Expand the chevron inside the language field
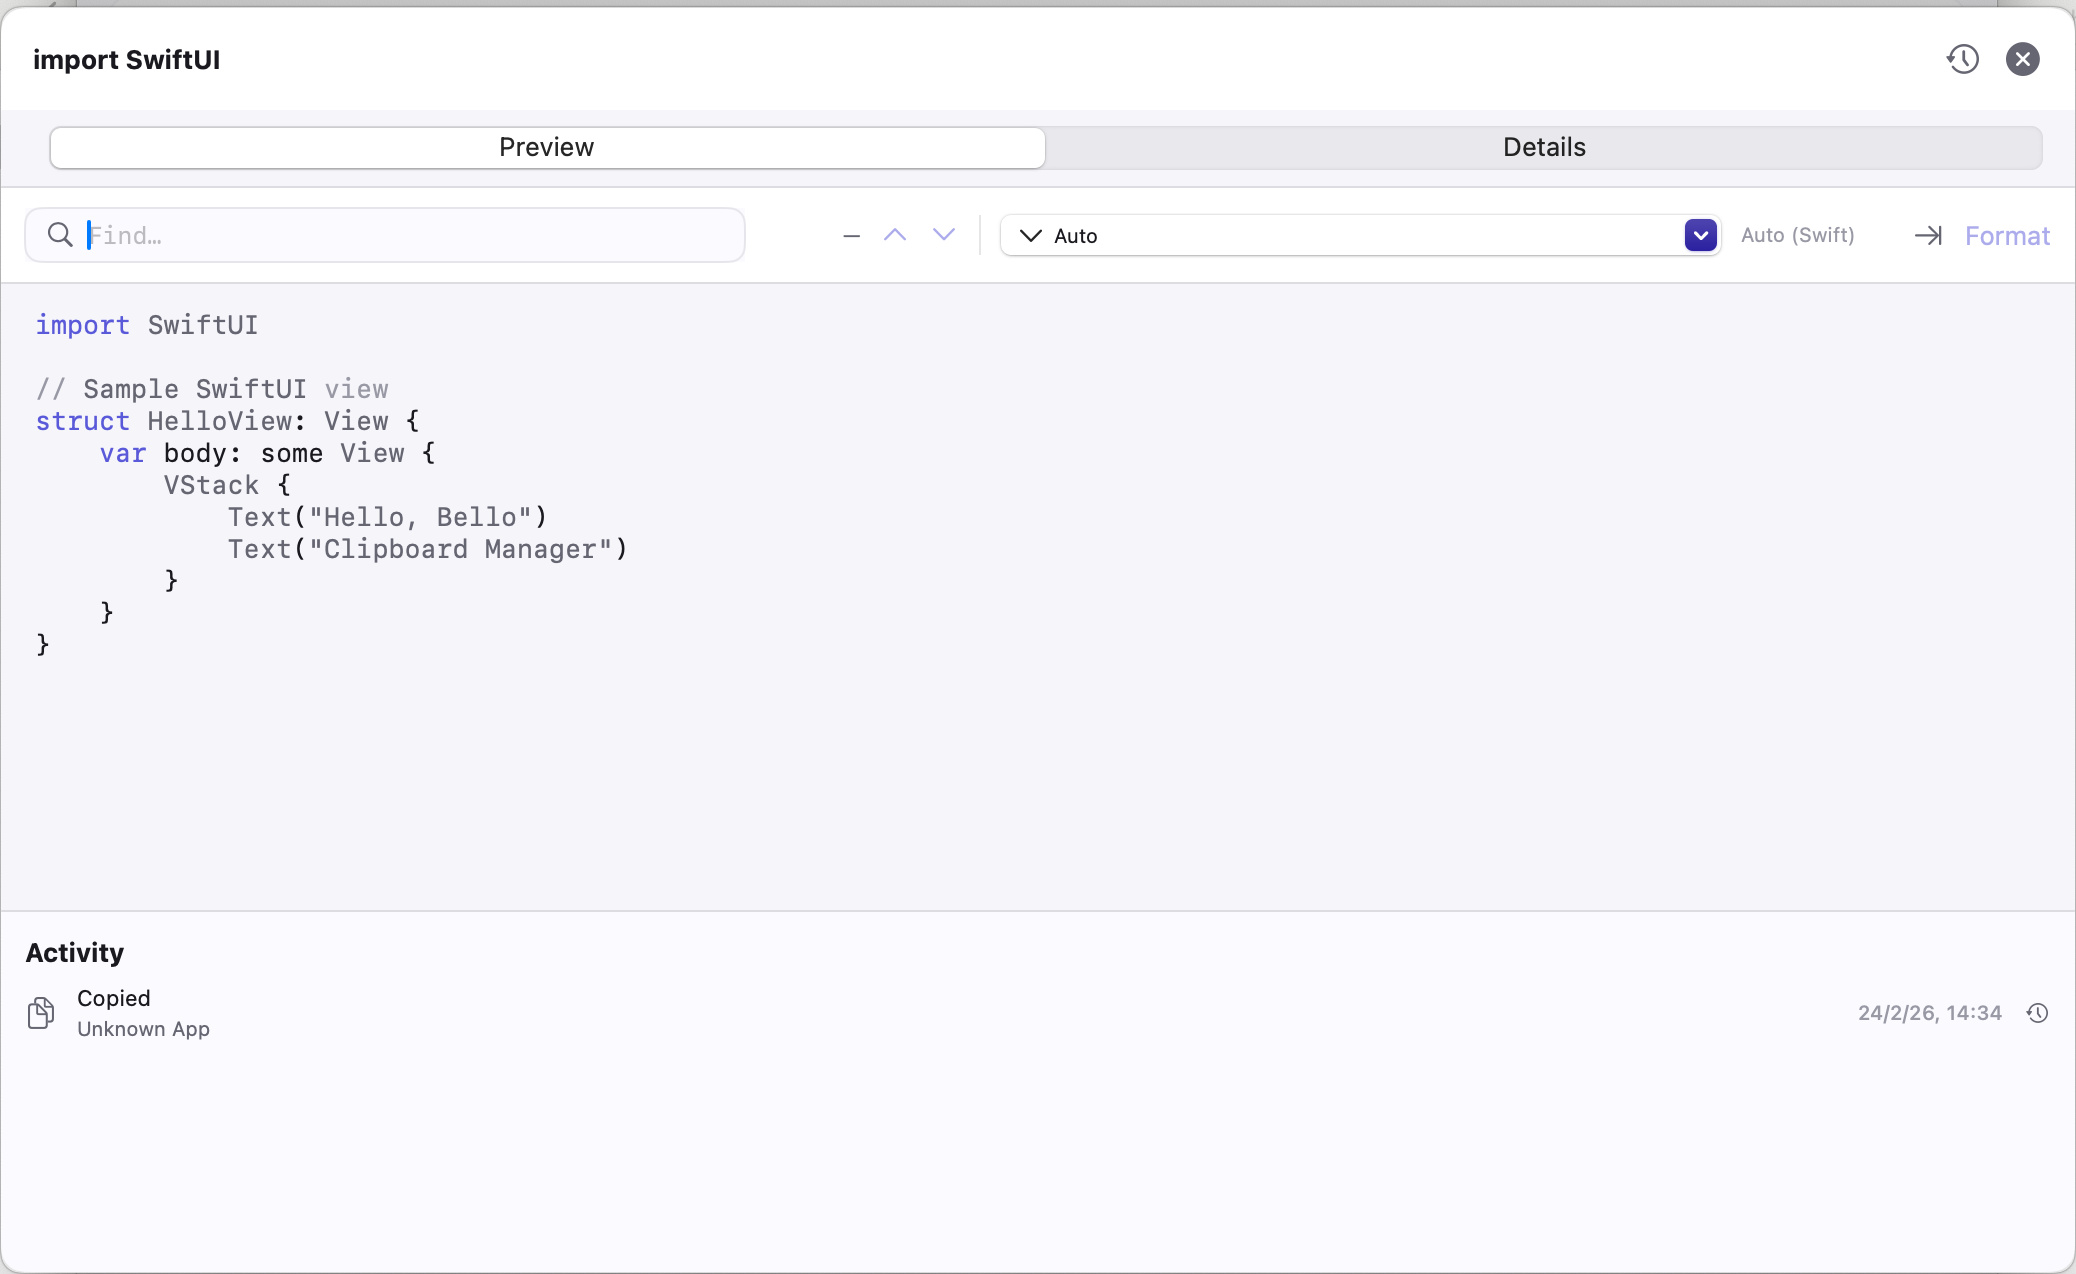This screenshot has height=1274, width=2076. coord(1031,235)
